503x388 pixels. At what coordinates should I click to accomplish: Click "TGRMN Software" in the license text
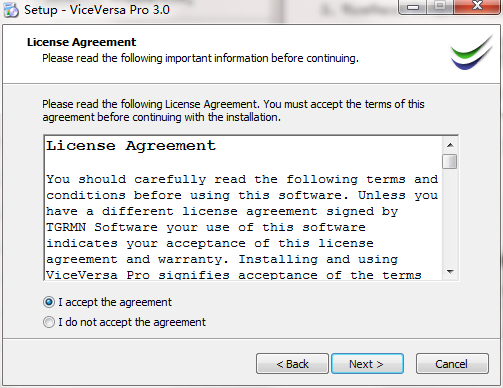pyautogui.click(x=102, y=227)
